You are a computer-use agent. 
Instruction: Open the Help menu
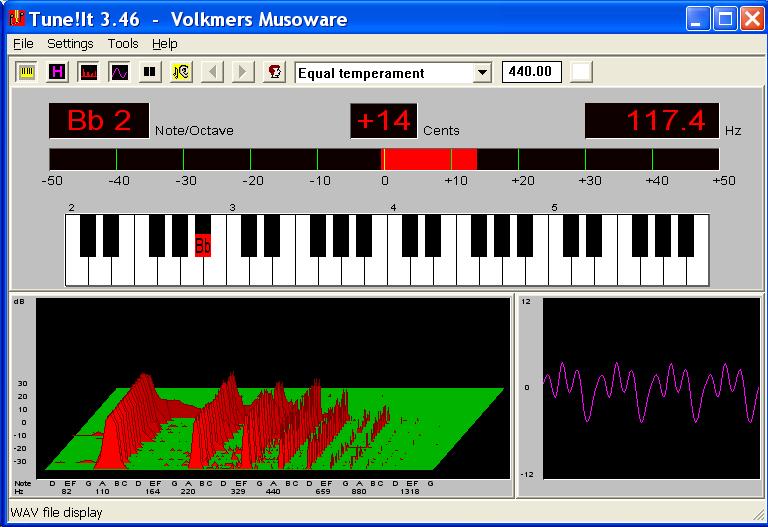coord(165,44)
